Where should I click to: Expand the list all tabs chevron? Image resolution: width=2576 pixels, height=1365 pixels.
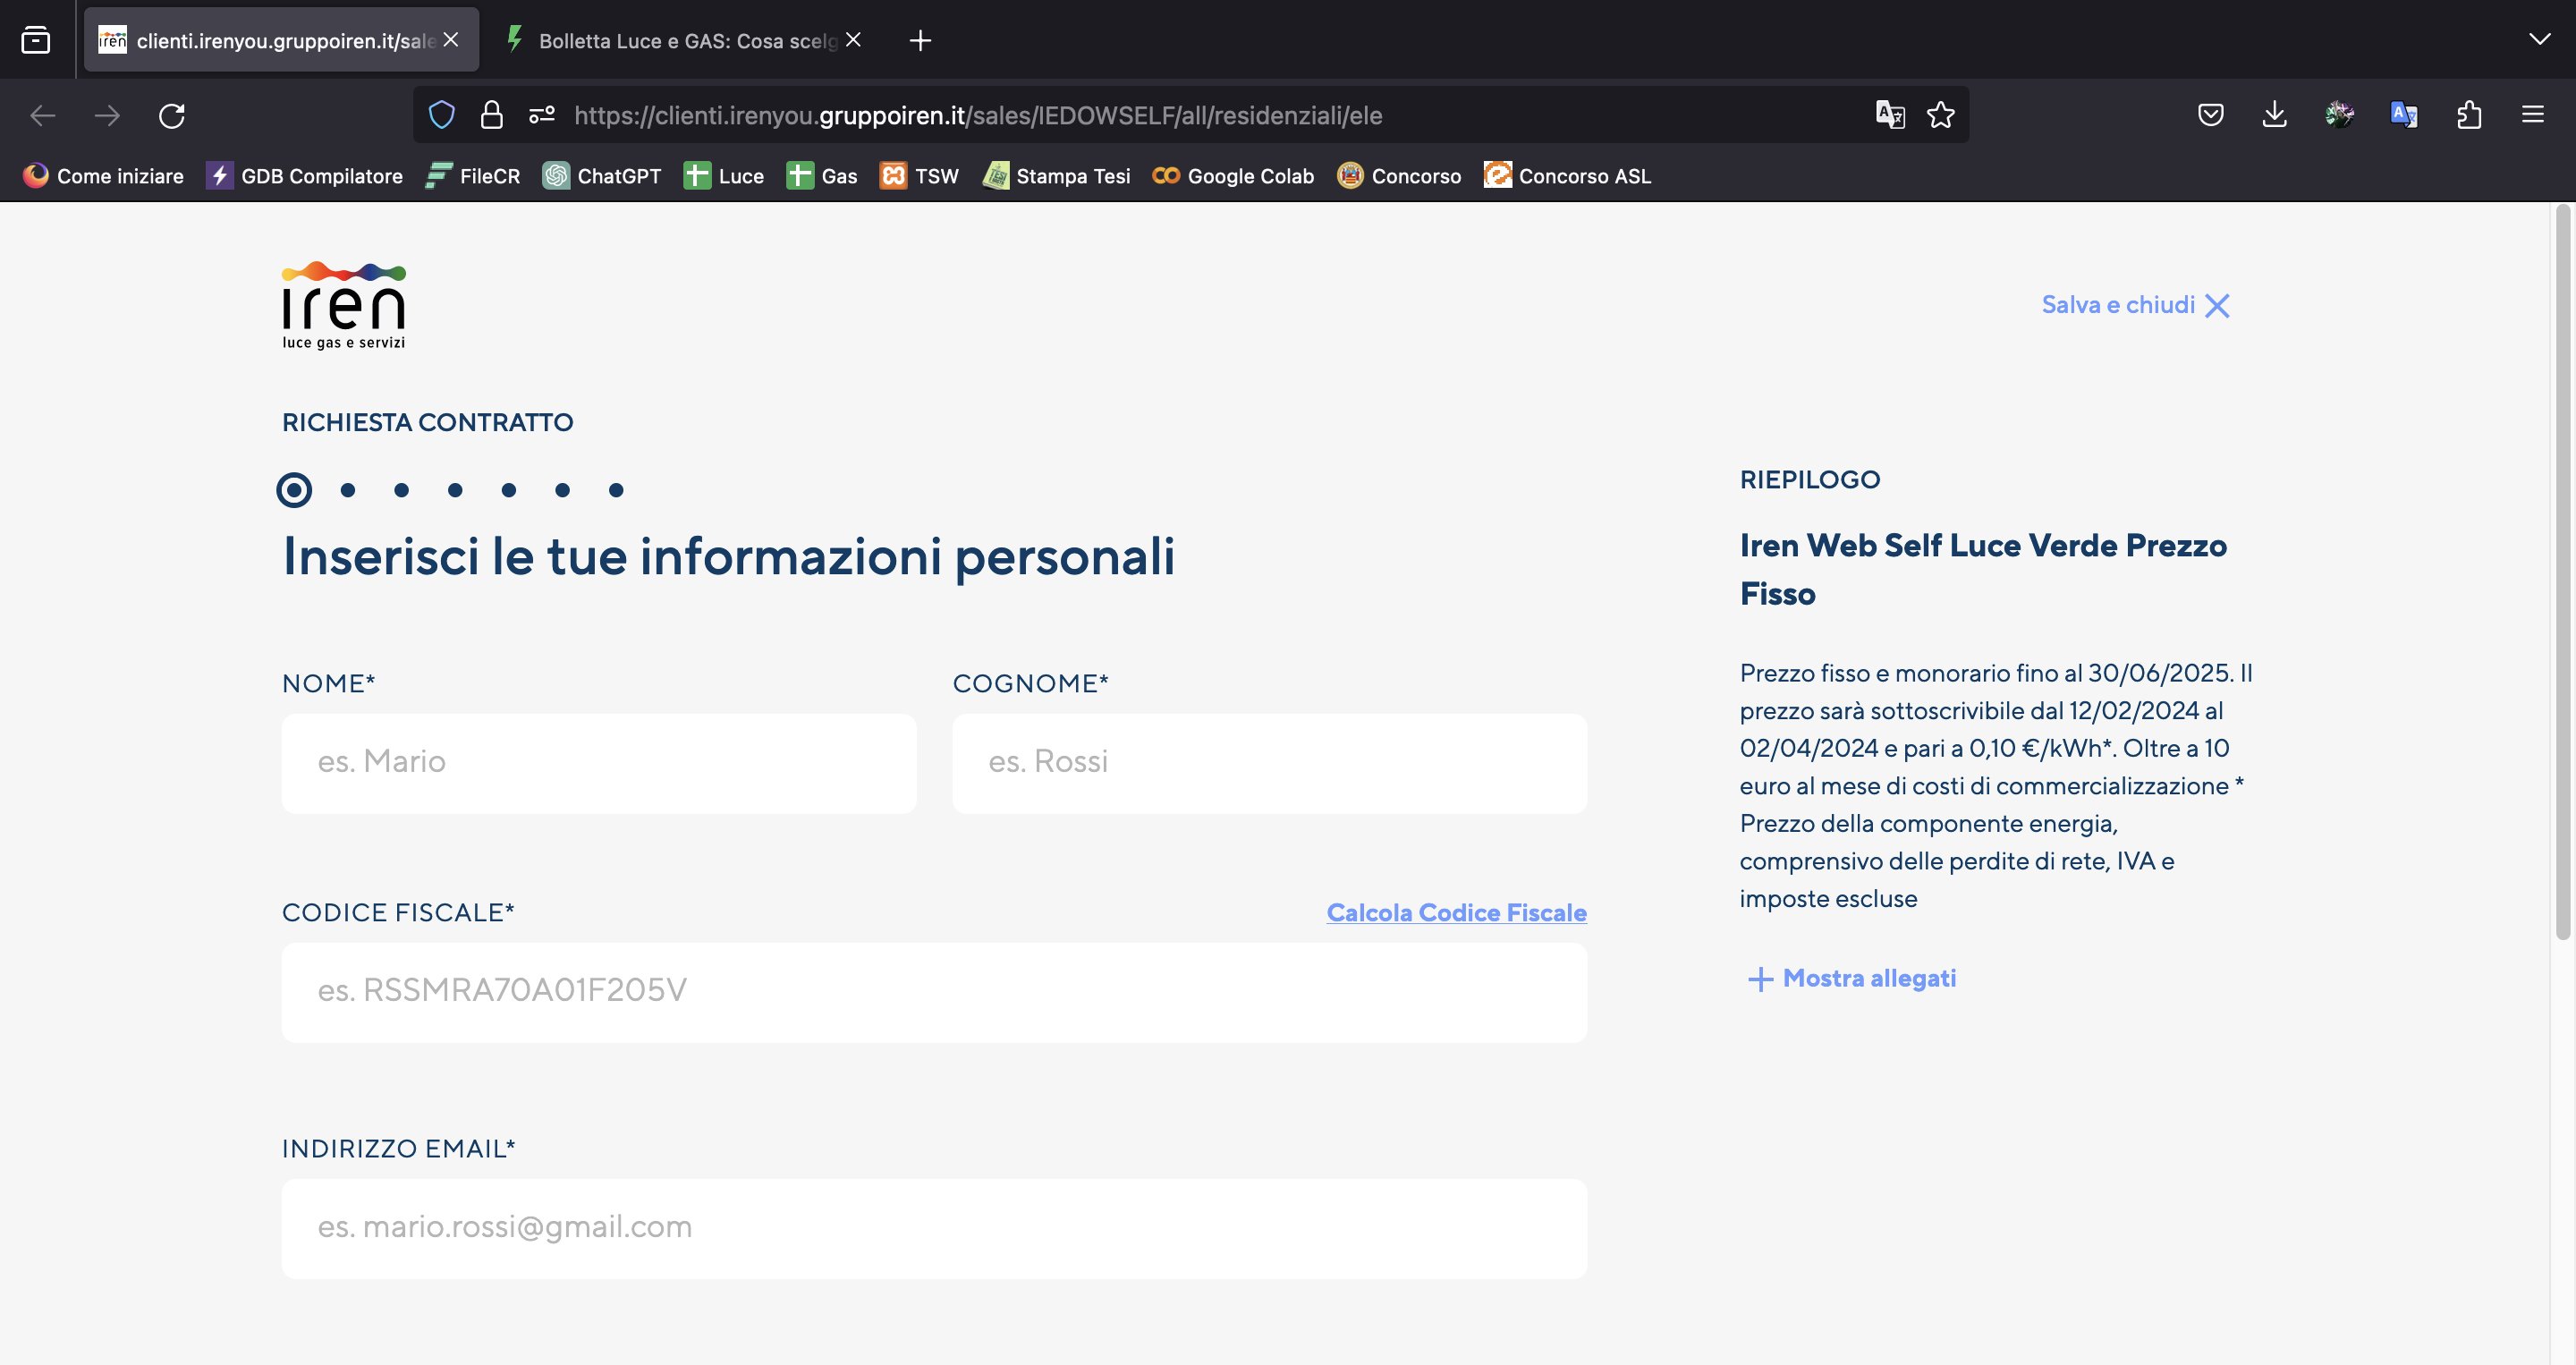coord(2539,40)
